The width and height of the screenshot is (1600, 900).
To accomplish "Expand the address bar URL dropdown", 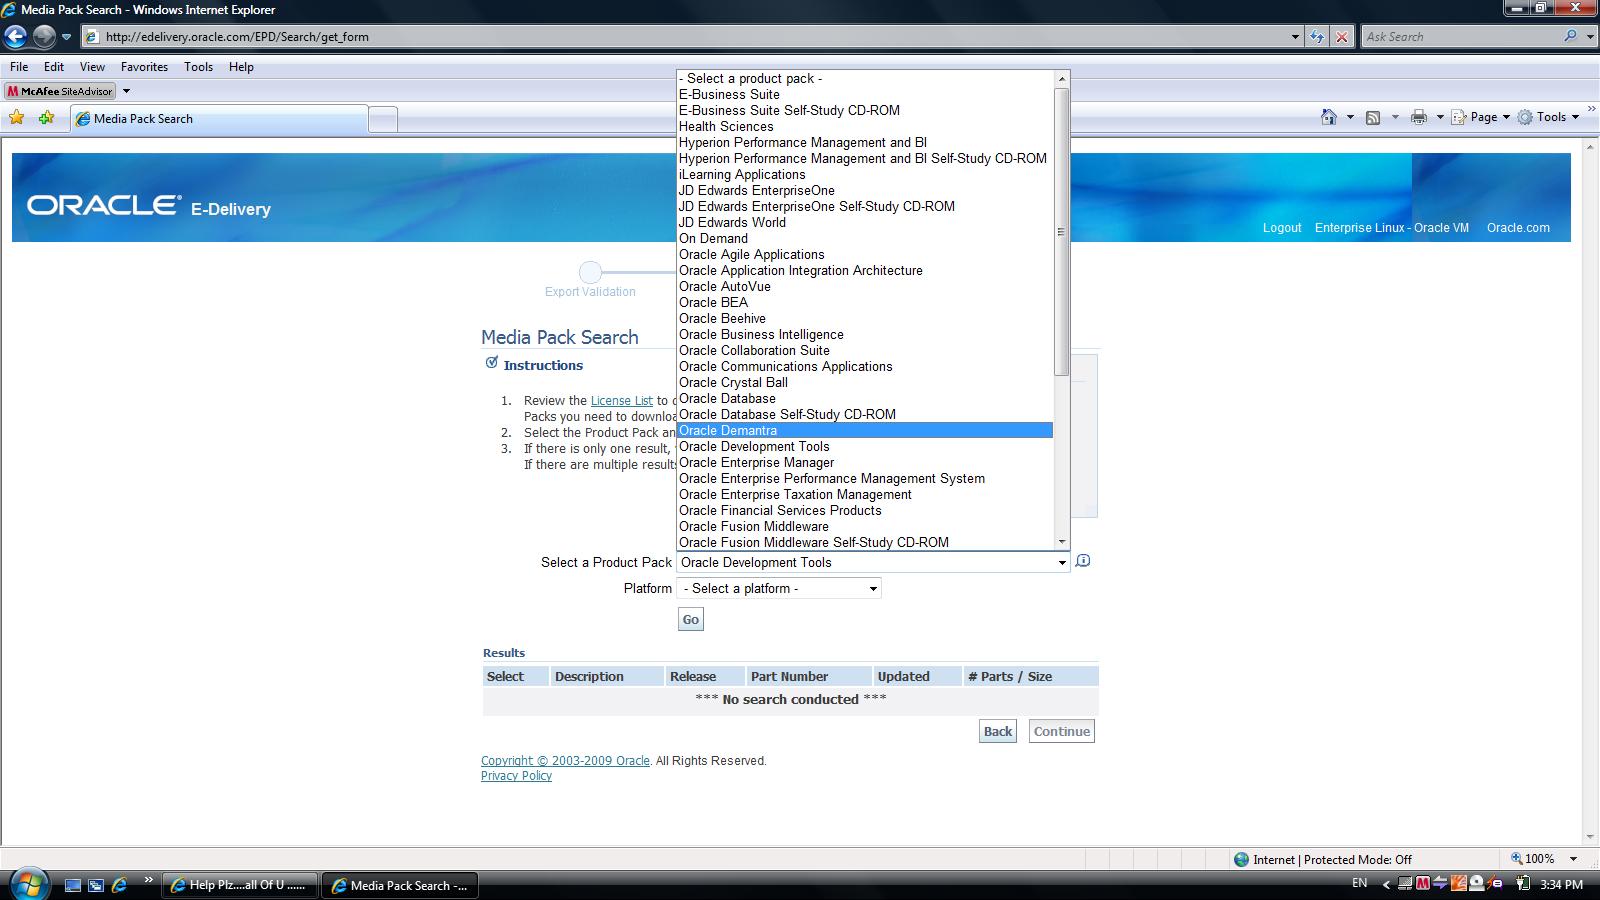I will pyautogui.click(x=1295, y=37).
